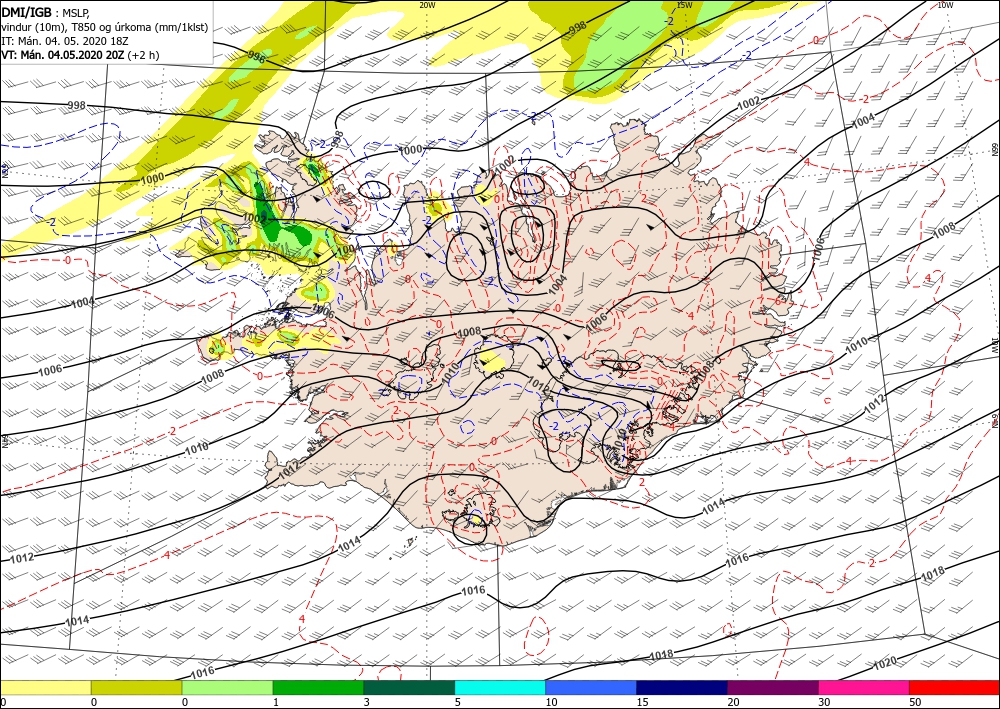The width and height of the screenshot is (1000, 709).
Task: Click the '10W' longitude label at top
Action: point(946,5)
